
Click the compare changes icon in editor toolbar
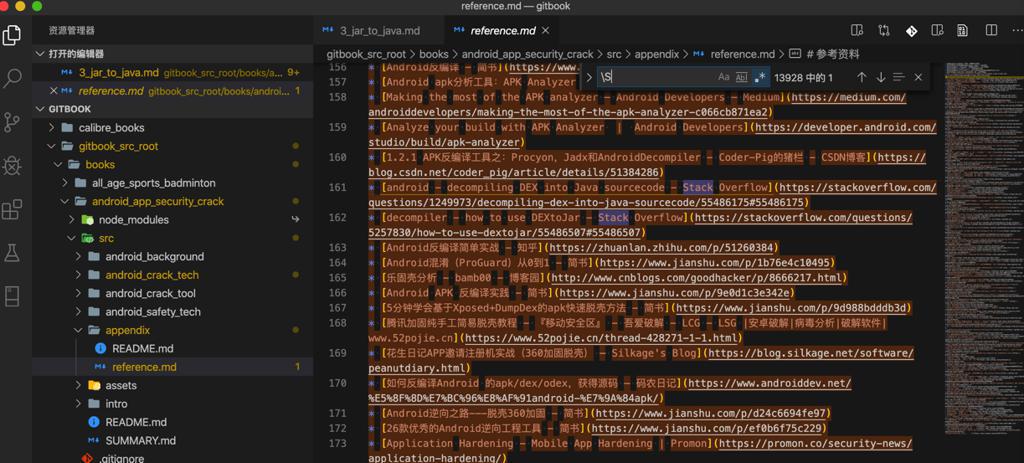pos(884,30)
